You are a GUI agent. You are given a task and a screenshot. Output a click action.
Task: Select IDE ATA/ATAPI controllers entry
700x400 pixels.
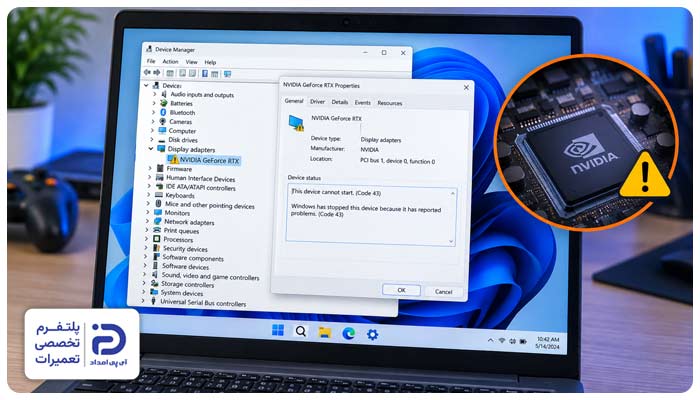click(200, 188)
